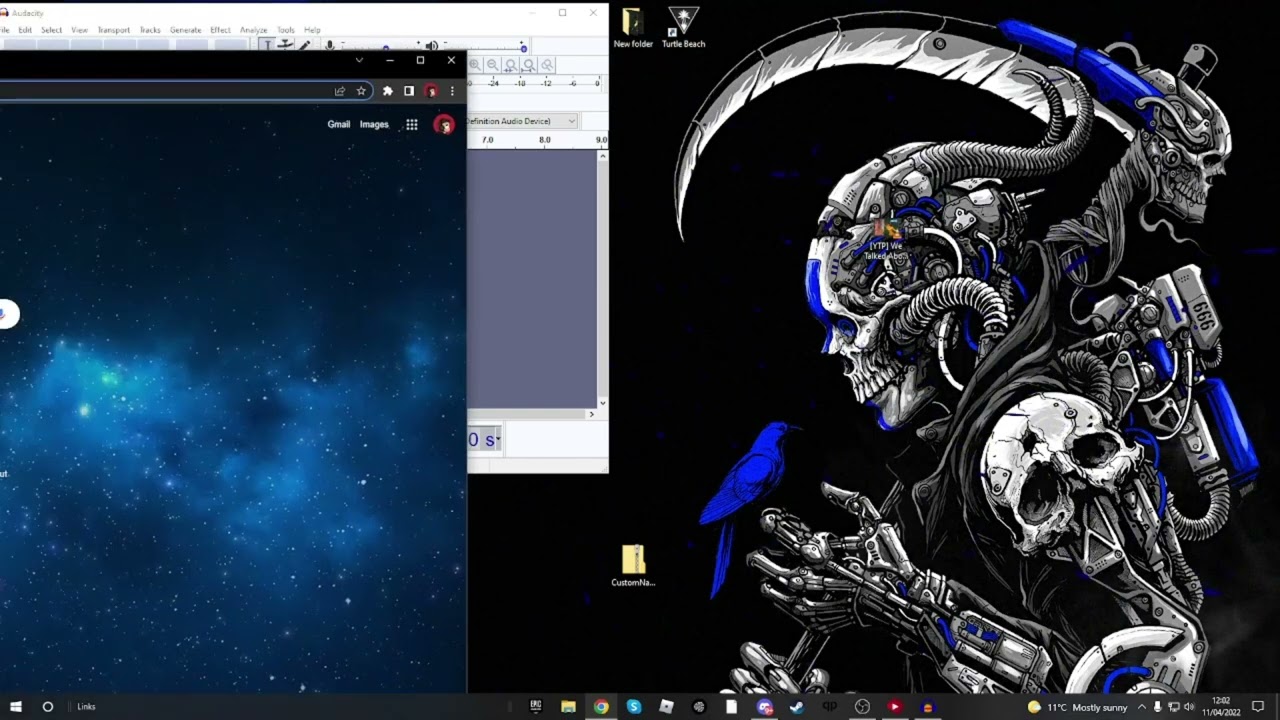
Task: Open the Audacity Analyze menu
Action: click(253, 30)
